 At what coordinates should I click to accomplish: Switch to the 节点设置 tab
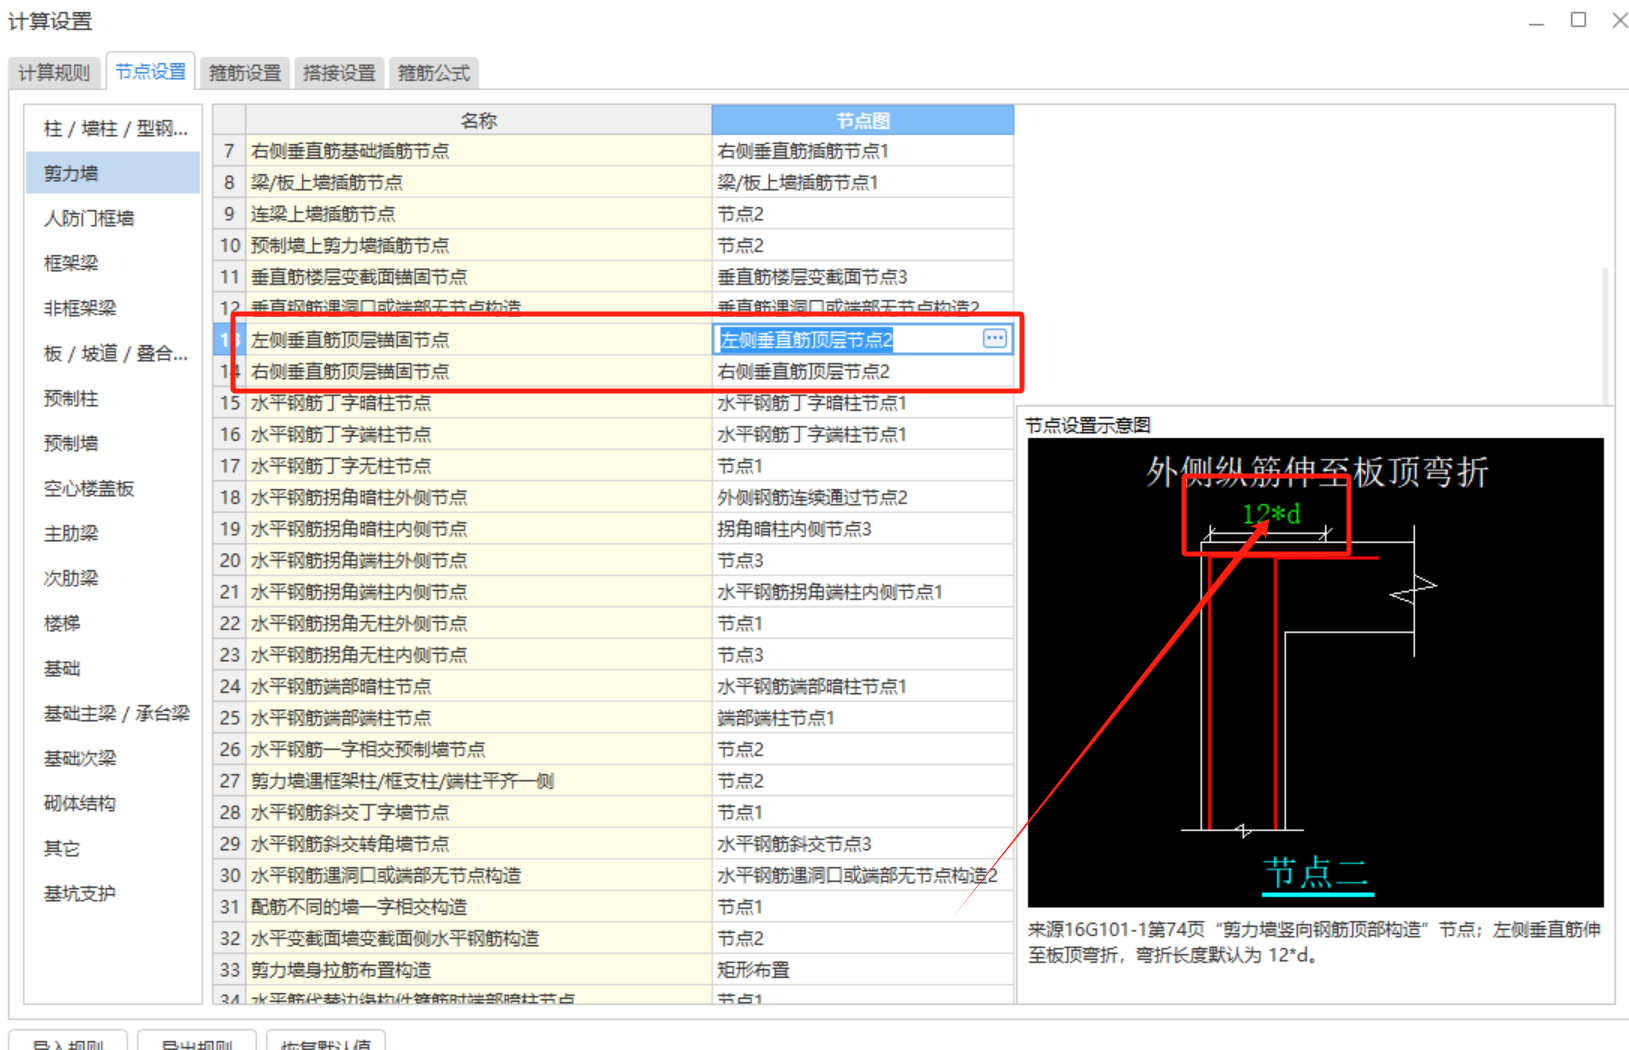point(150,72)
